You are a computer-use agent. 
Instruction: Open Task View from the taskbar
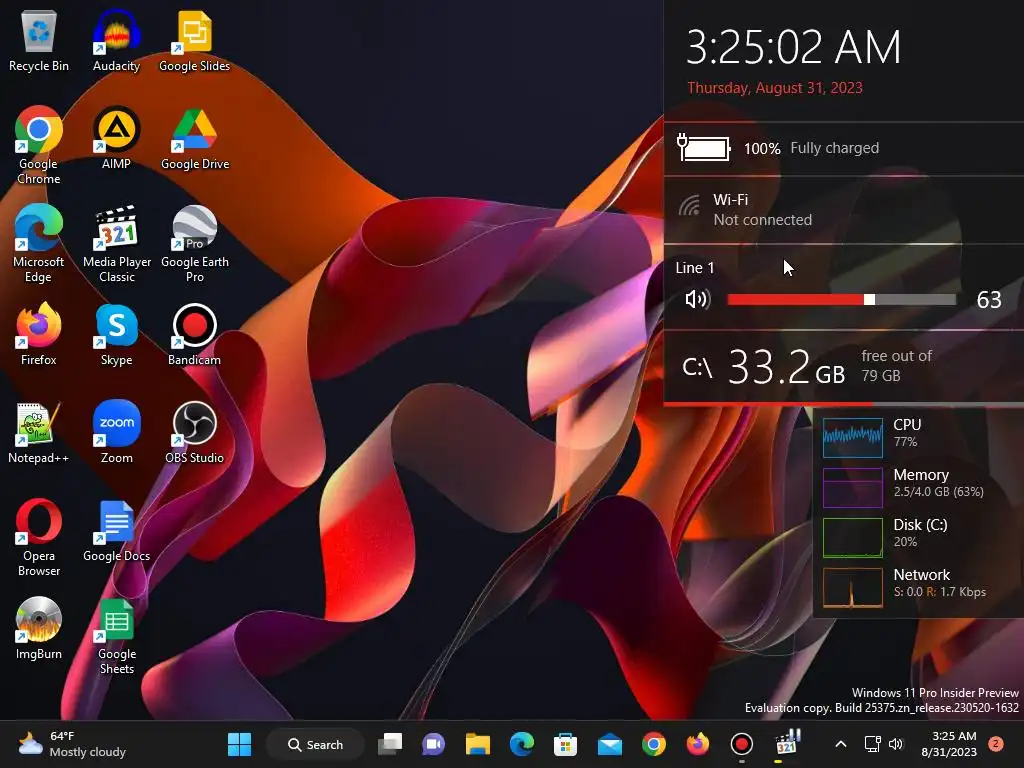(390, 744)
